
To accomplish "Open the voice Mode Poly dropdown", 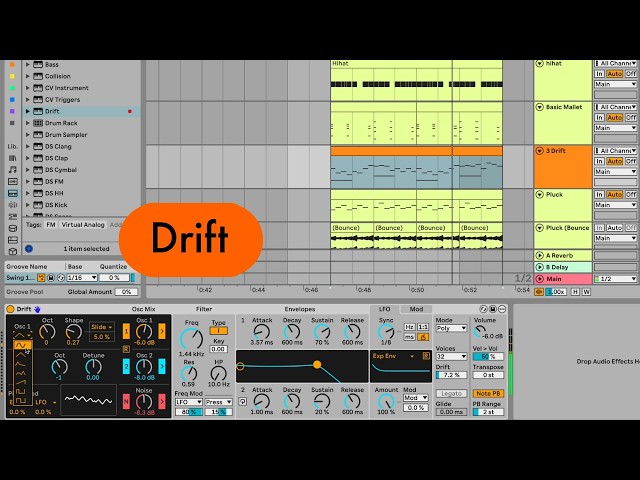I will coord(451,328).
